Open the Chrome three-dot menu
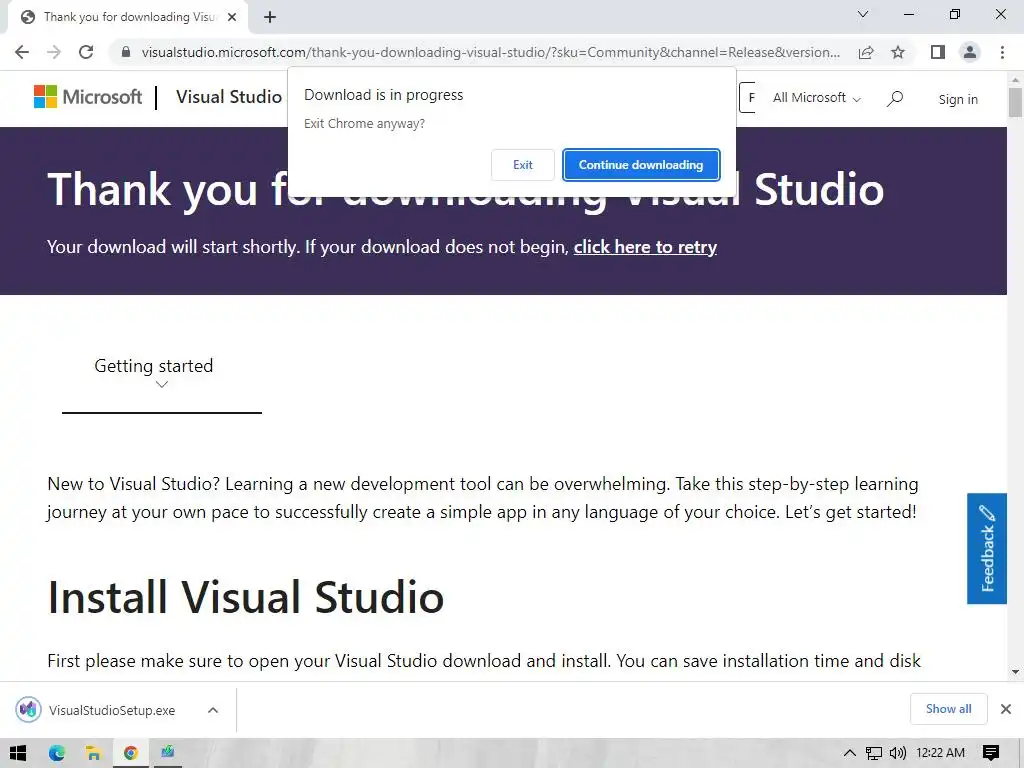 coord(1002,52)
